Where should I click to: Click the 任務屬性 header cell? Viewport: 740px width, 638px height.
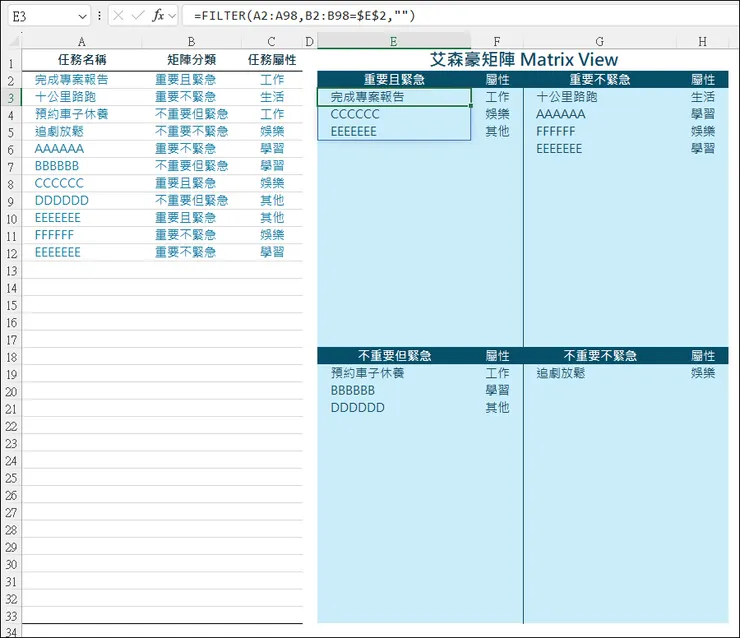[x=272, y=59]
